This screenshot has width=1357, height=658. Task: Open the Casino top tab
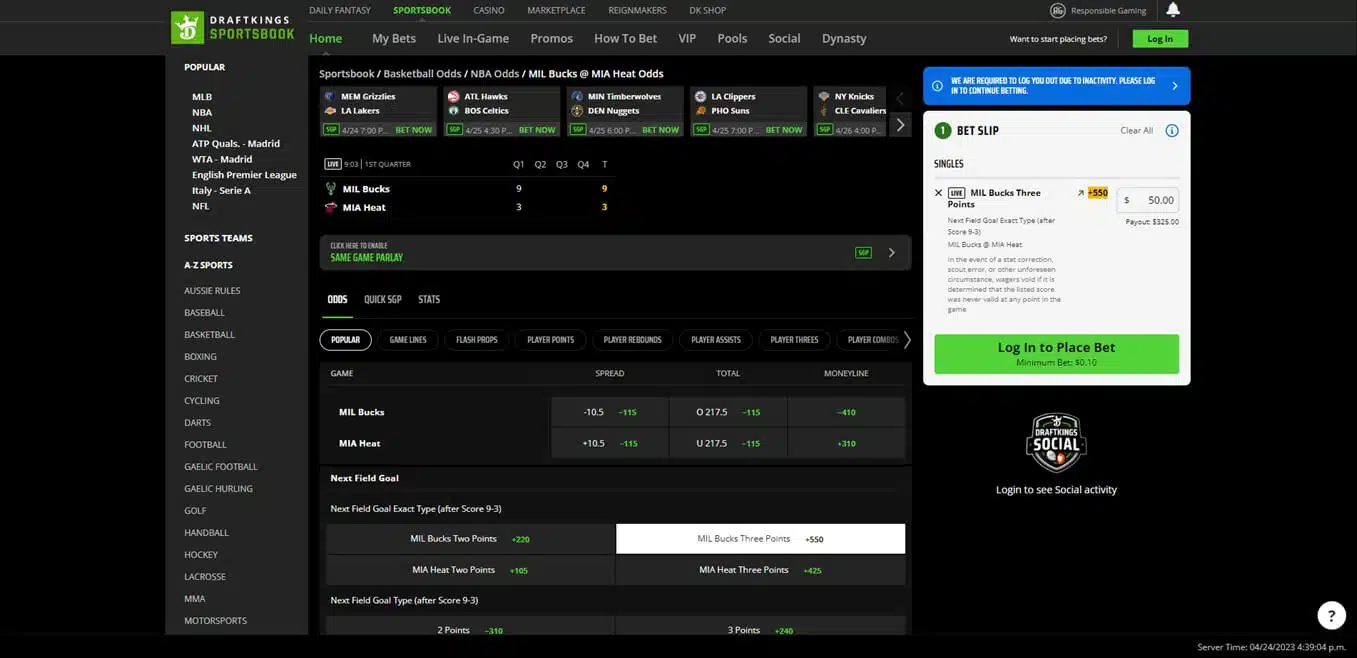tap(489, 10)
